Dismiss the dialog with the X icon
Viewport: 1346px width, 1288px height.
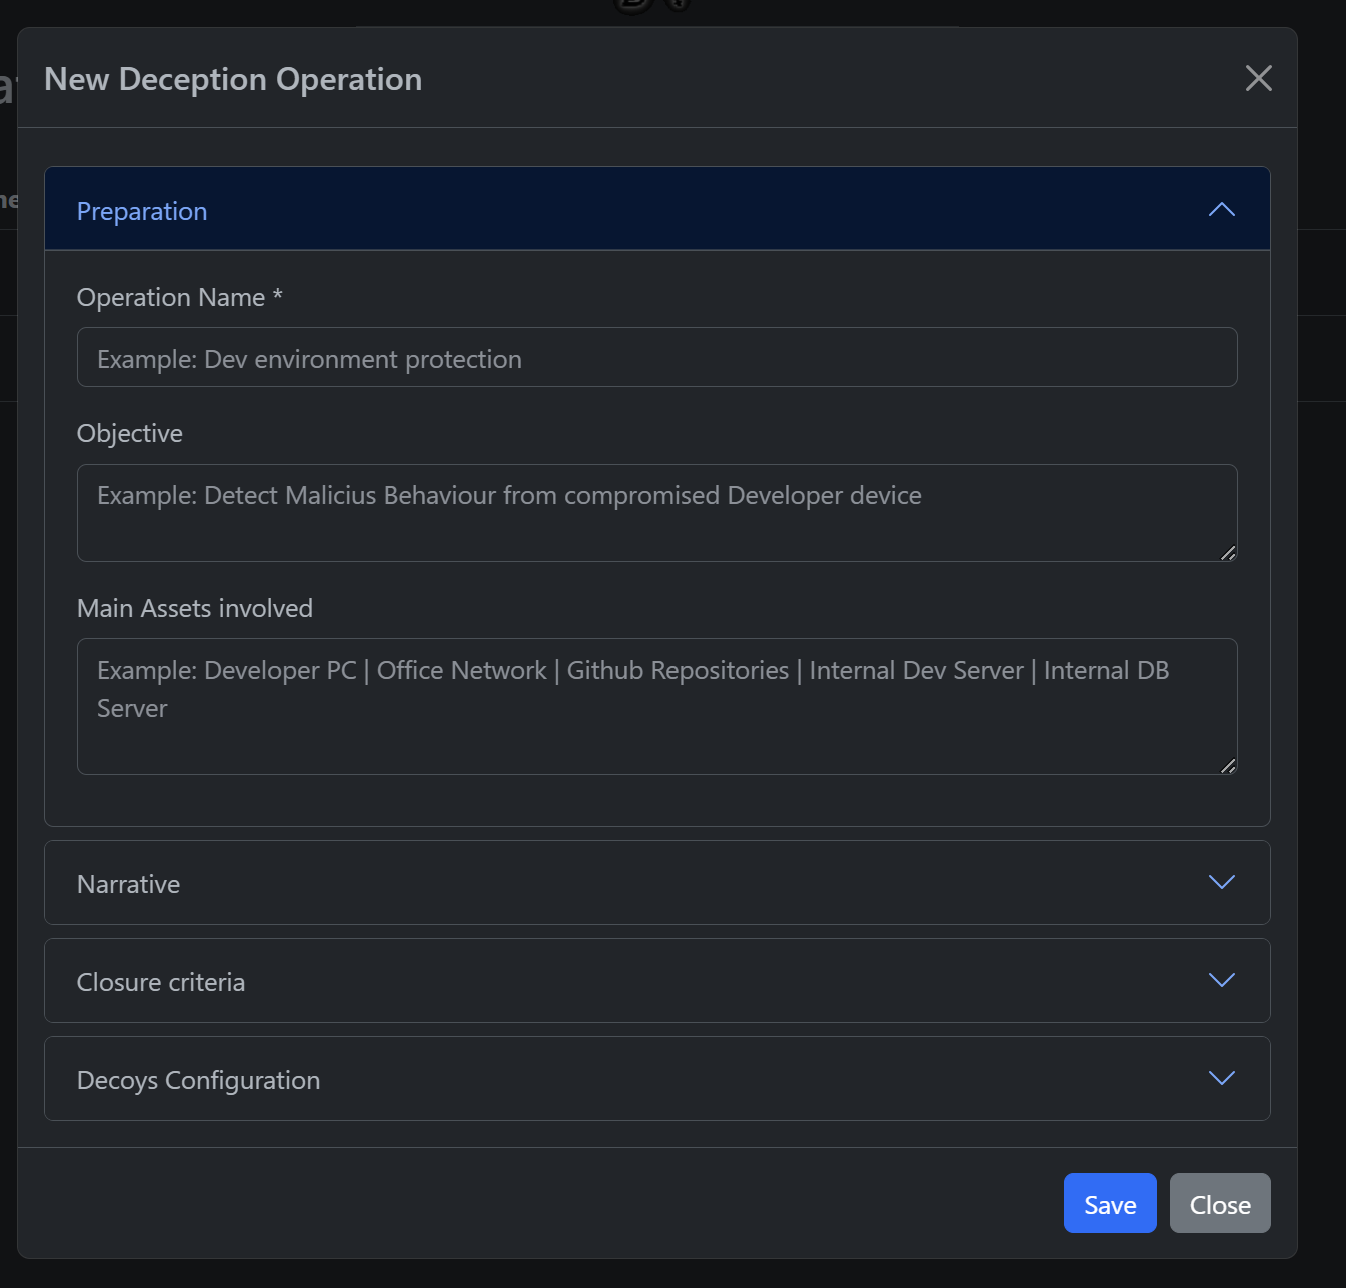point(1258,78)
